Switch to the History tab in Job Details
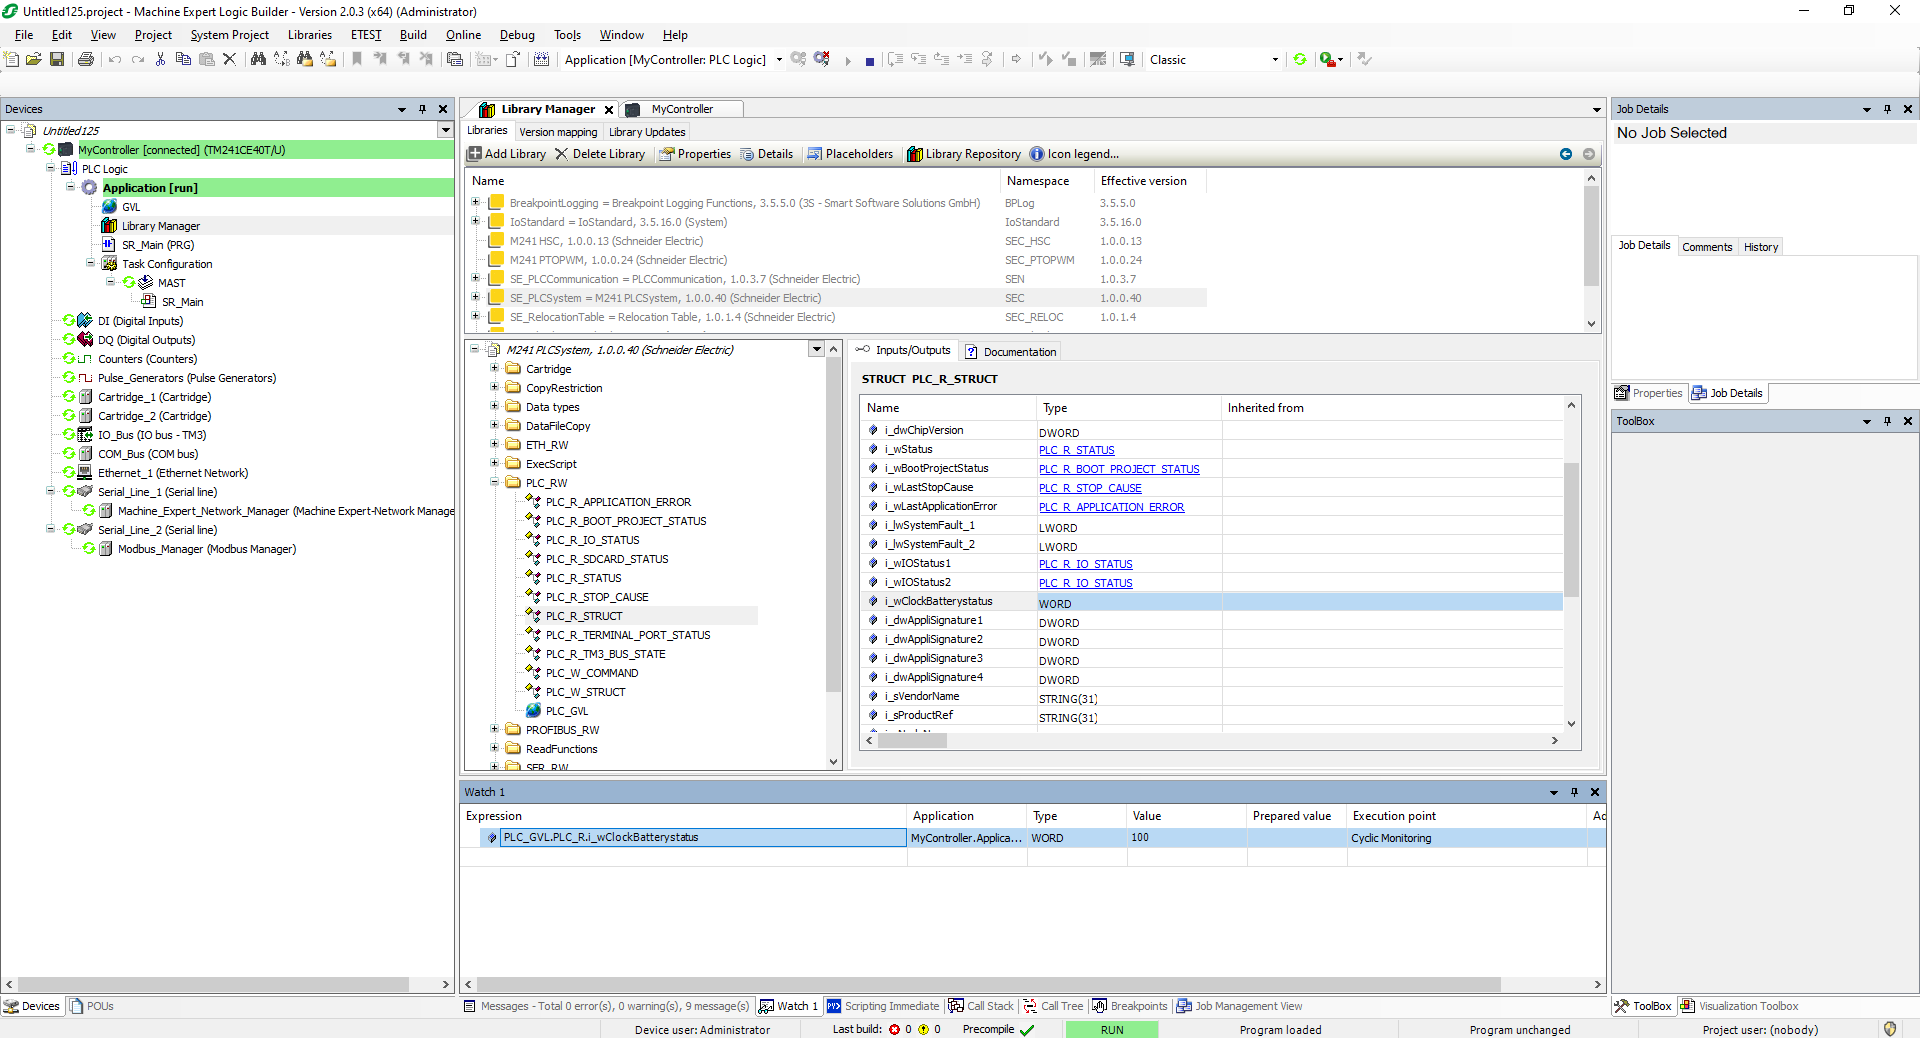 coord(1761,247)
